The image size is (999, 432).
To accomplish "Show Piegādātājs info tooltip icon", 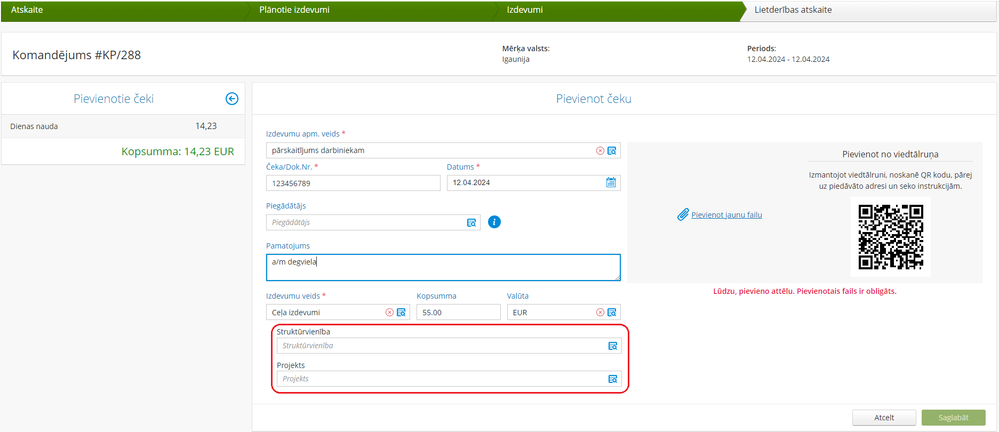I will tap(494, 222).
